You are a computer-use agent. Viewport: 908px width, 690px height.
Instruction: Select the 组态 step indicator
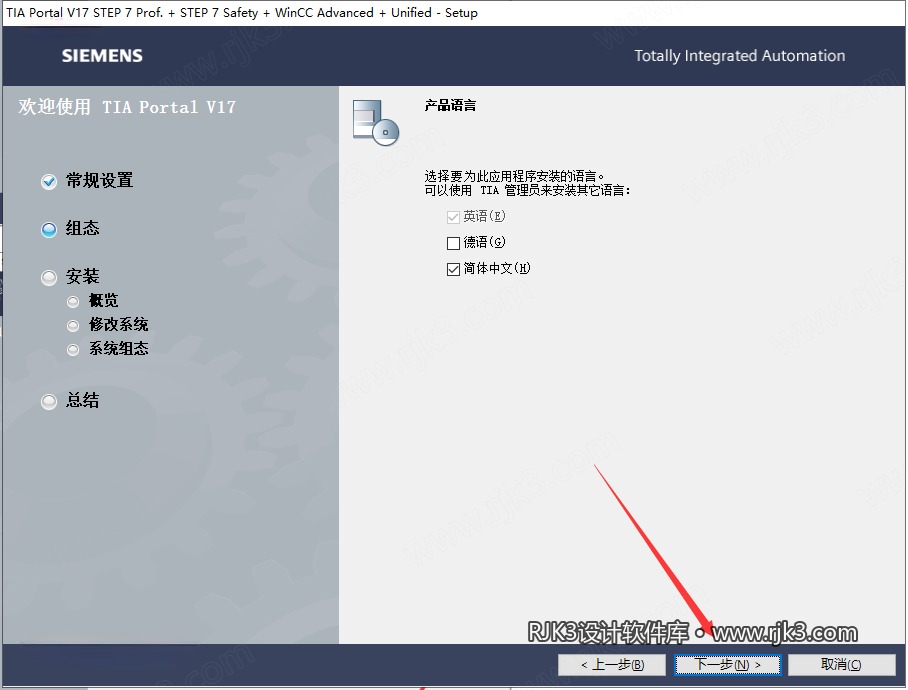(x=49, y=230)
